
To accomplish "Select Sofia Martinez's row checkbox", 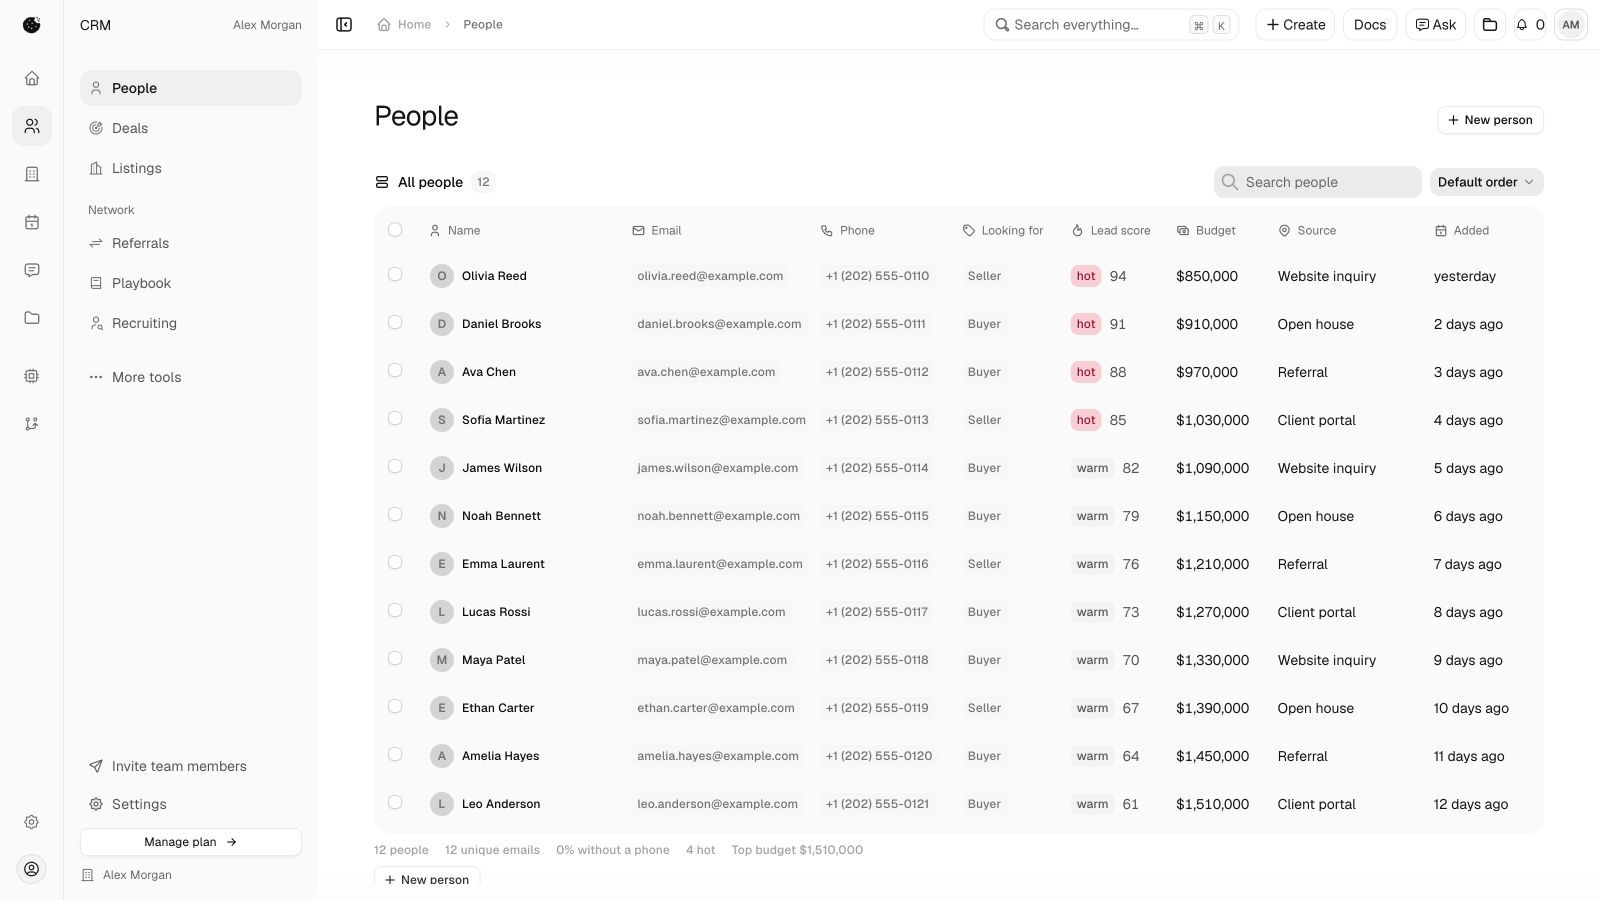I will point(395,418).
